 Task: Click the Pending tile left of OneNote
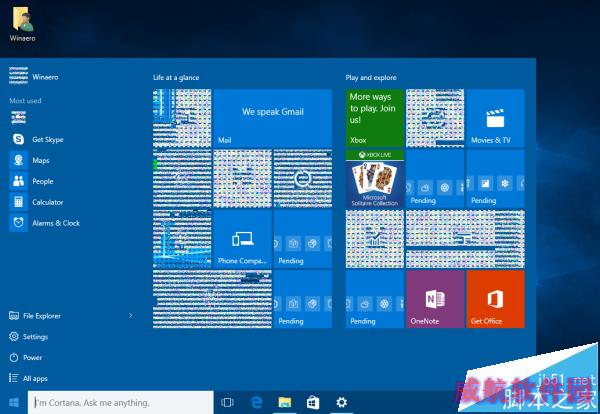[375, 299]
